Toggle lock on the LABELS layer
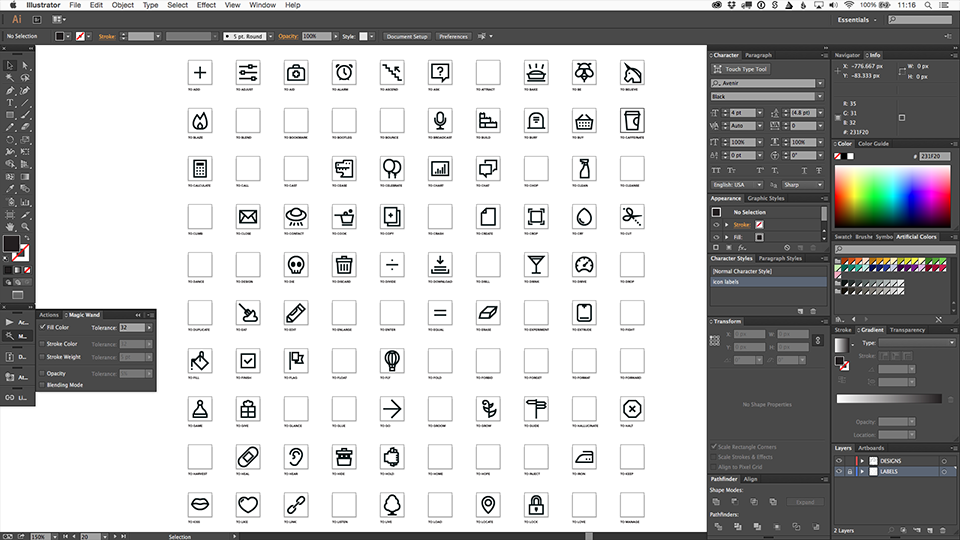Screen dimensions: 960x540 point(850,472)
